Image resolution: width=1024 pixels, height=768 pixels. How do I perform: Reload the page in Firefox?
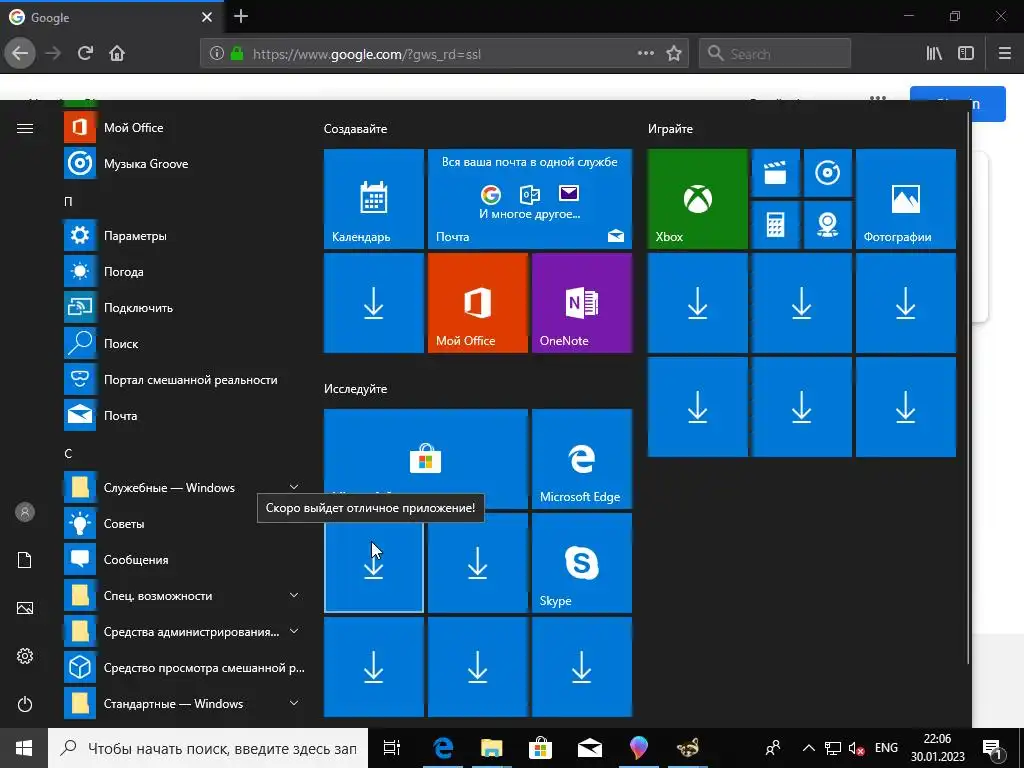pos(85,54)
